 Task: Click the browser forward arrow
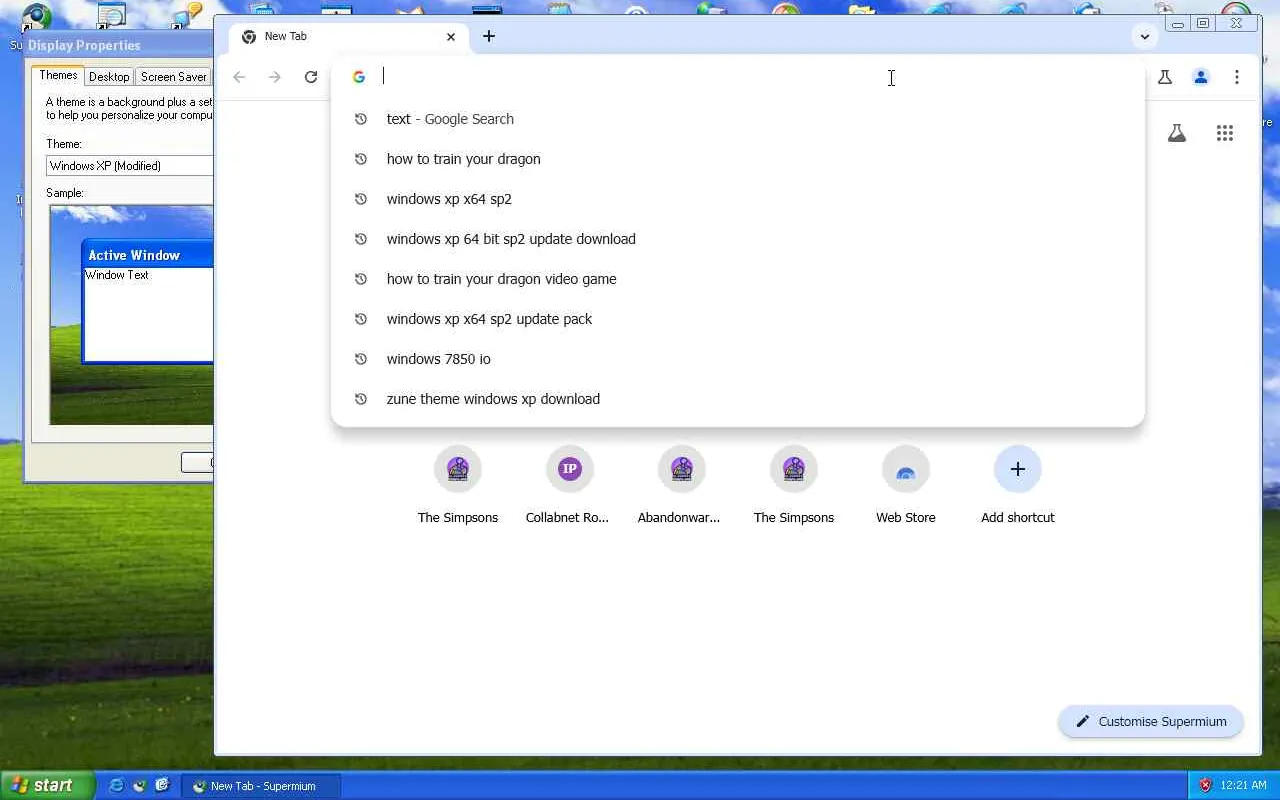tap(275, 77)
